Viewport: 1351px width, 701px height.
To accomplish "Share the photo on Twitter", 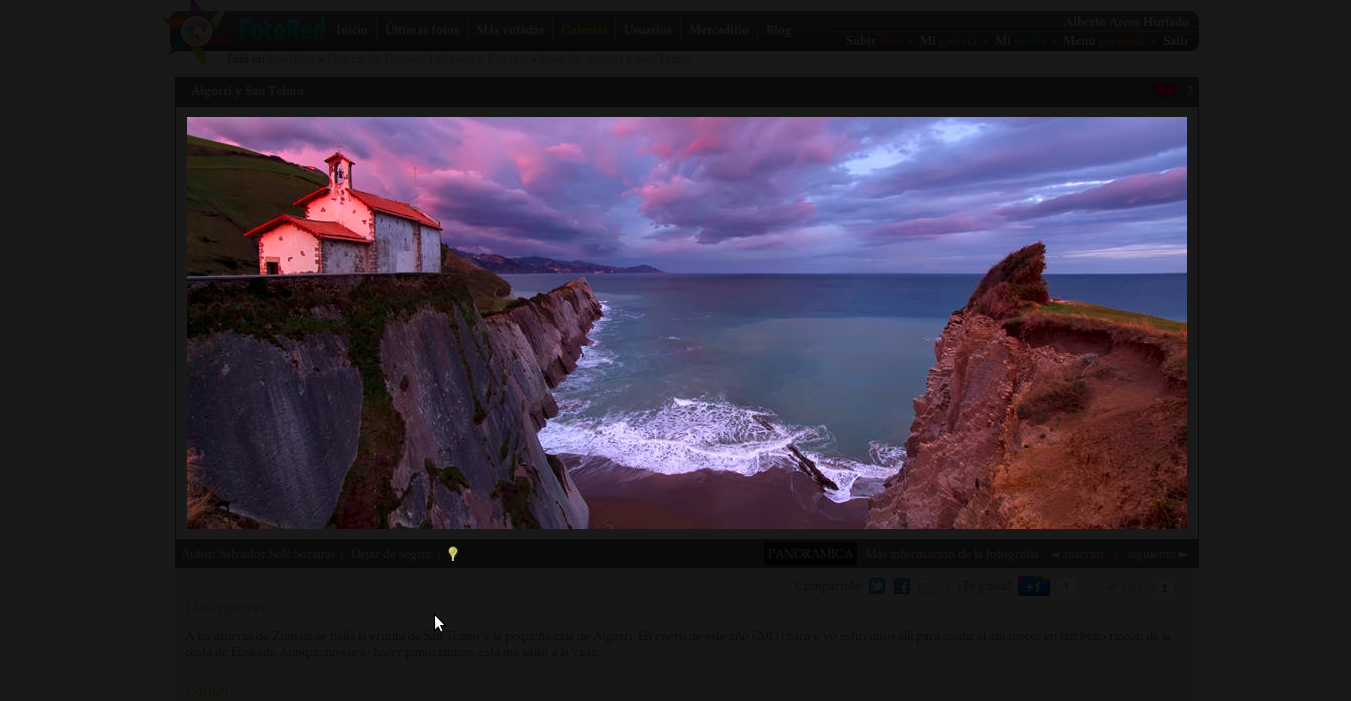I will point(877,587).
